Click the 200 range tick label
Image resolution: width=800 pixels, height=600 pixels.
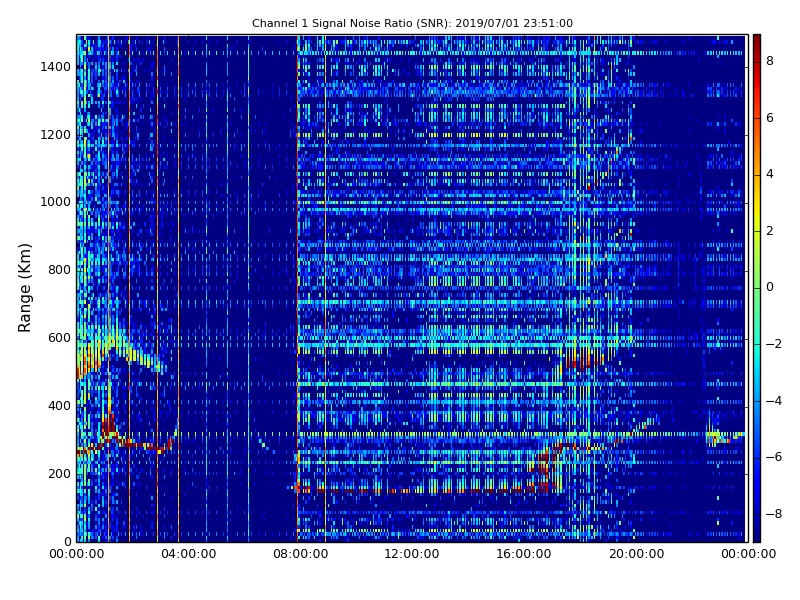click(x=59, y=473)
